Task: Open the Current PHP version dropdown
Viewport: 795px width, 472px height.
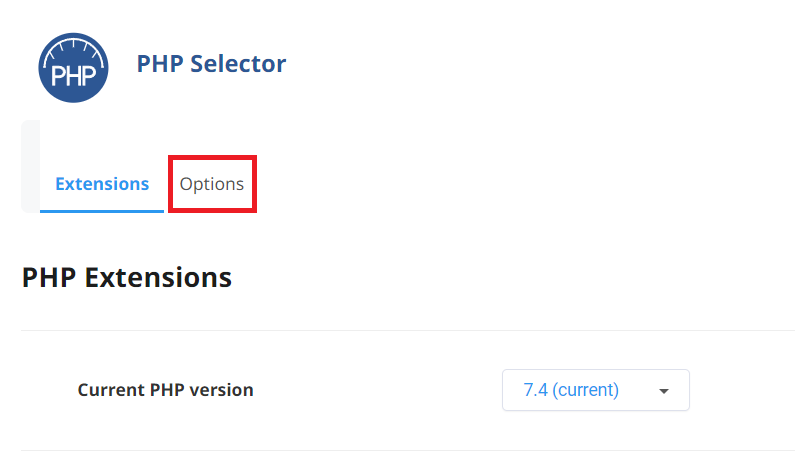Action: (x=595, y=390)
